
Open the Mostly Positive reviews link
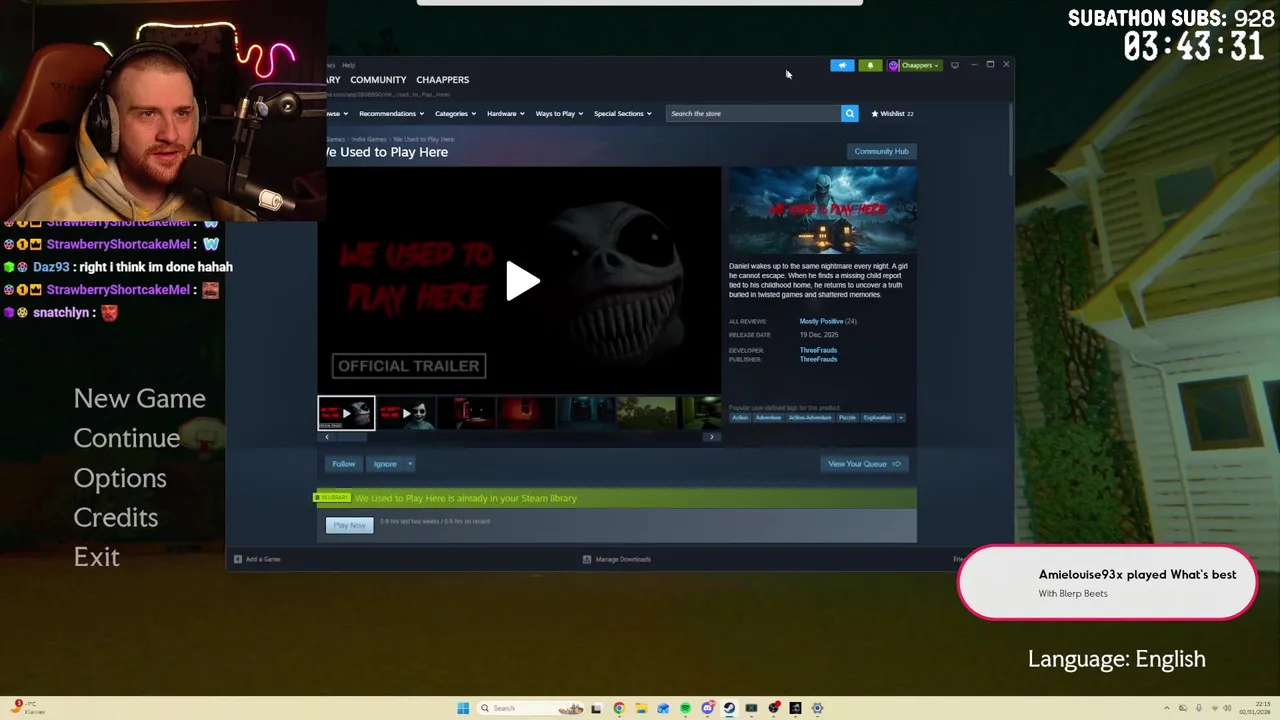tap(821, 321)
